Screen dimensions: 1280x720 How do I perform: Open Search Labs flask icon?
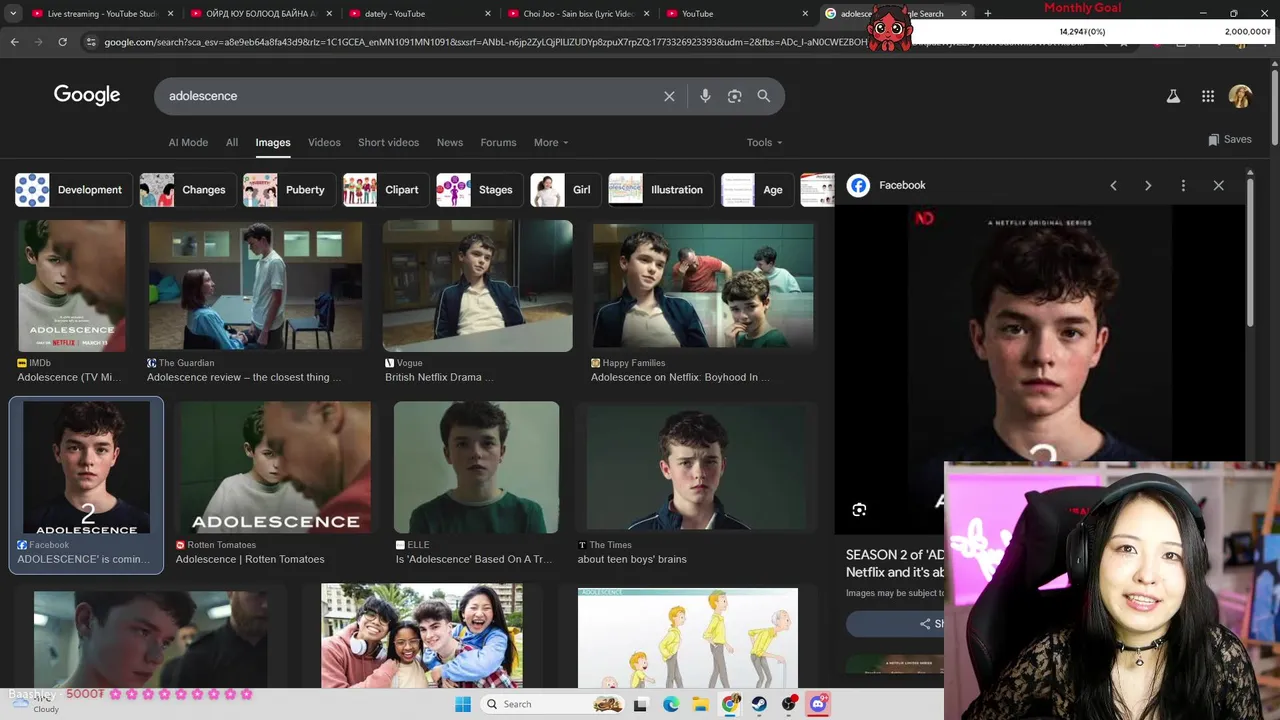coord(1173,96)
